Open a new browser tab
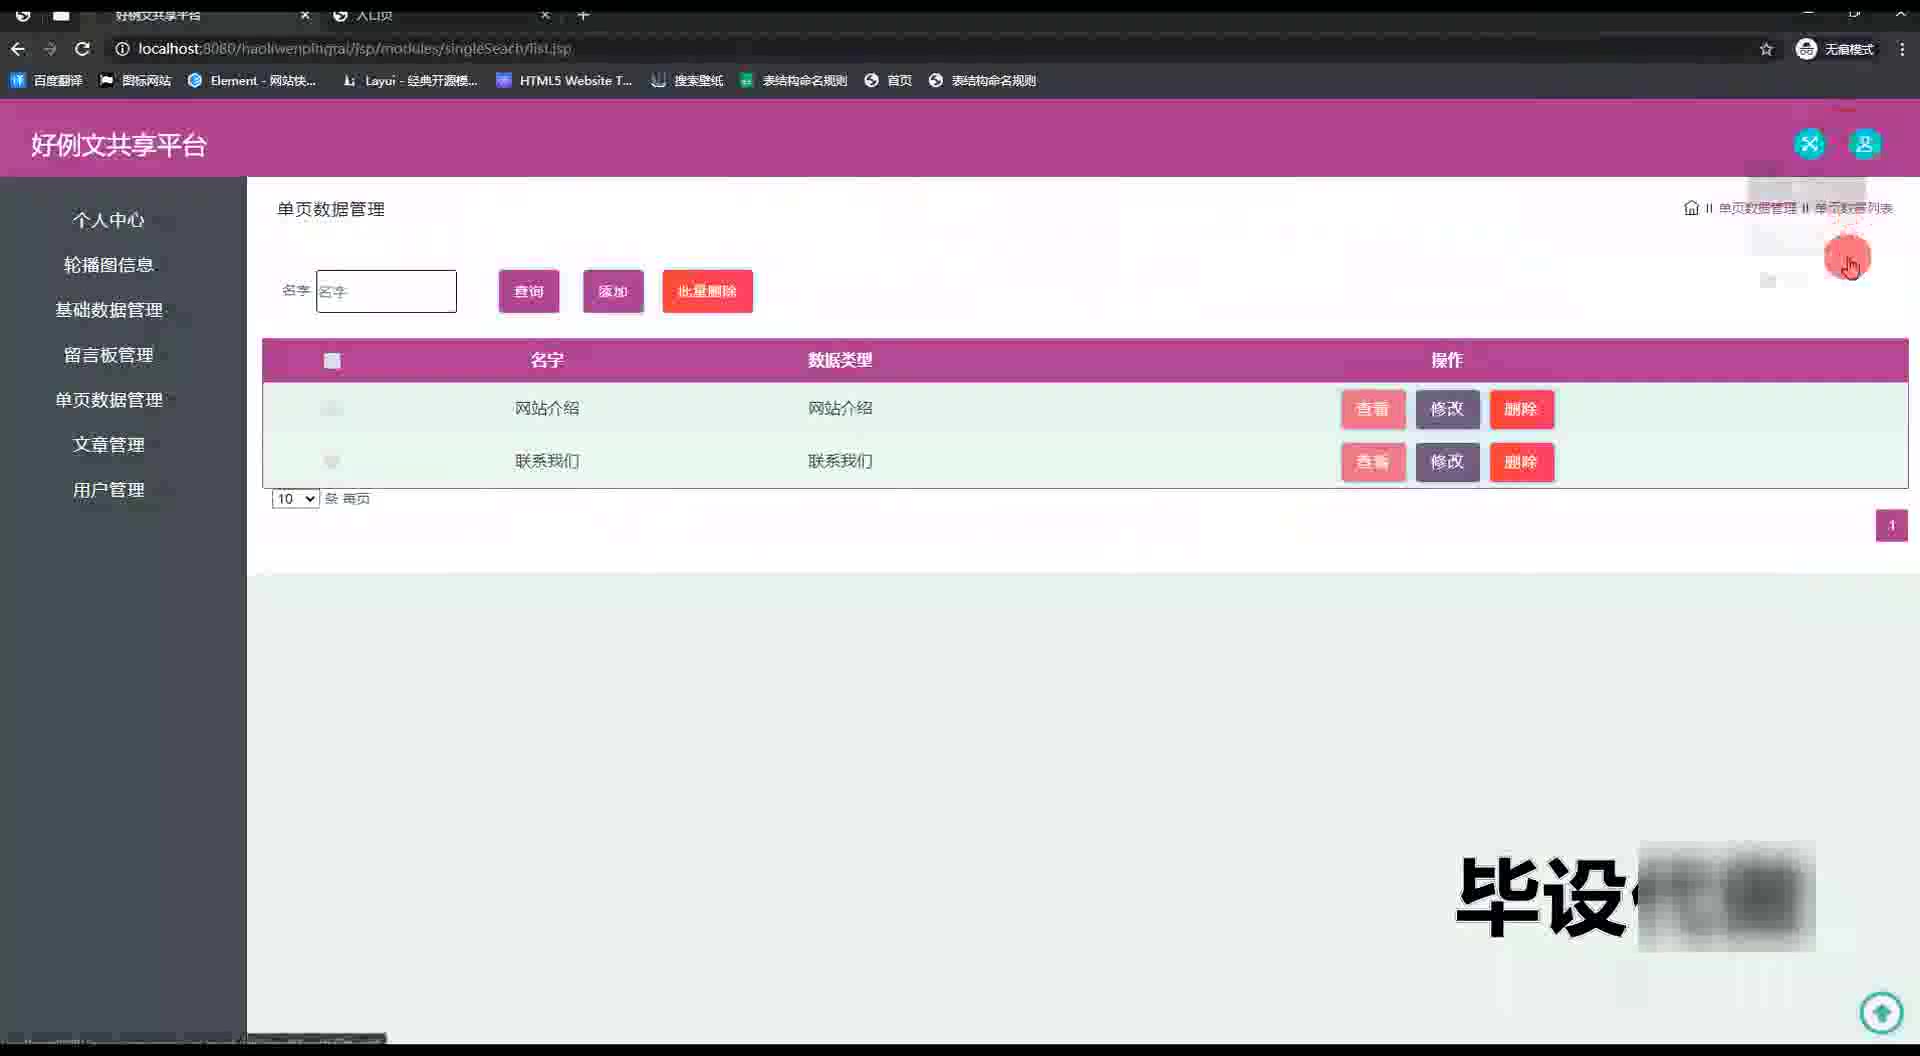Screen dimensions: 1920x1056 [x=584, y=15]
